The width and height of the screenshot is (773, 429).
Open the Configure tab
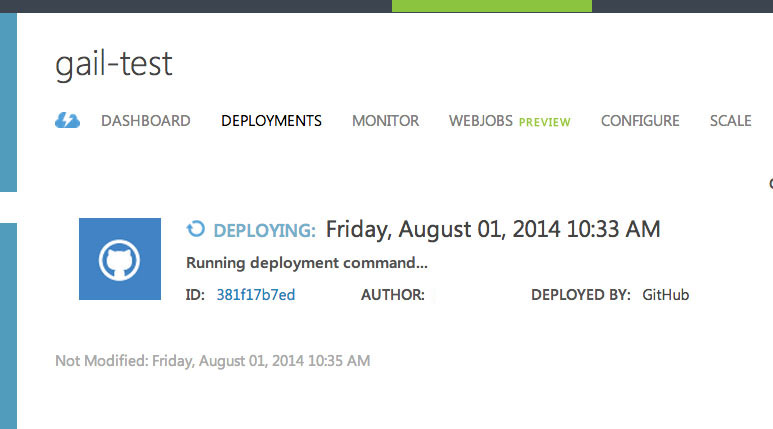pos(639,121)
